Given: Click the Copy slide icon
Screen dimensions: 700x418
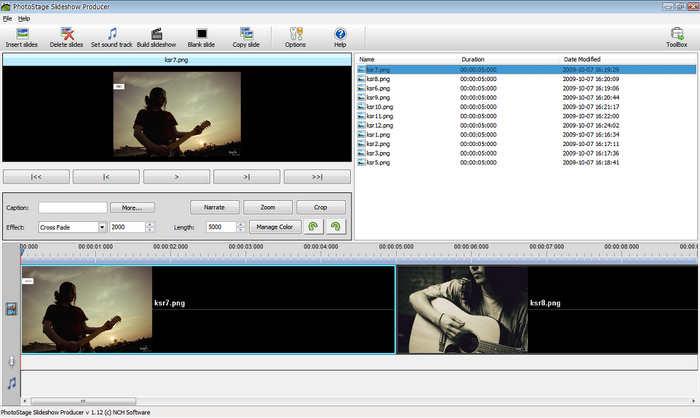Looking at the screenshot, I should [246, 36].
